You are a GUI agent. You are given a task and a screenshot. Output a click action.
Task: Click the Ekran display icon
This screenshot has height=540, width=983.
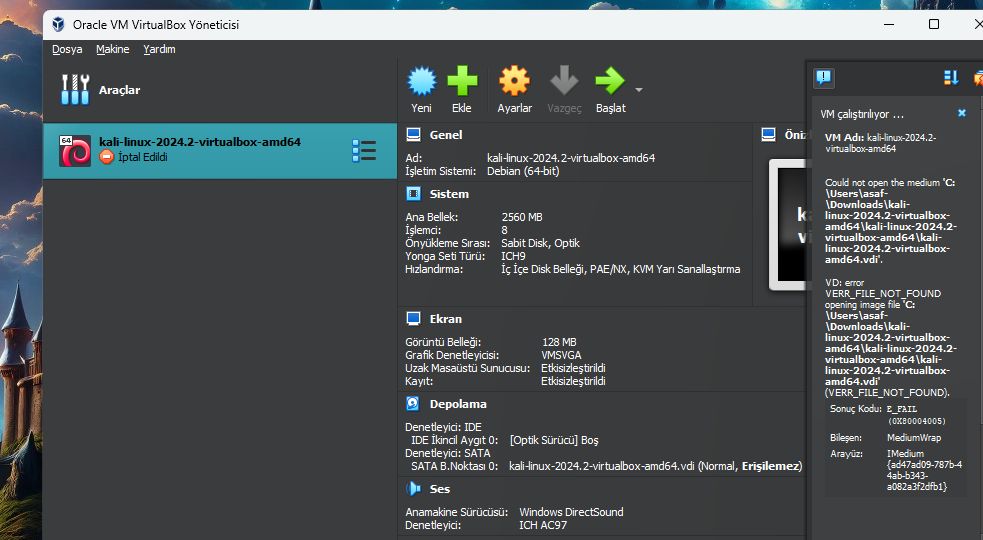tap(414, 319)
